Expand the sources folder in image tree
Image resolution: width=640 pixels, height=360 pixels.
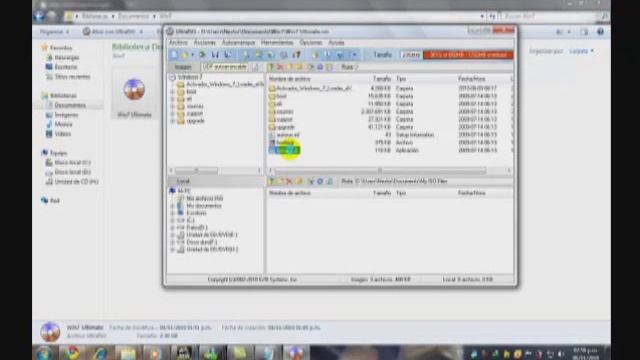click(x=173, y=107)
